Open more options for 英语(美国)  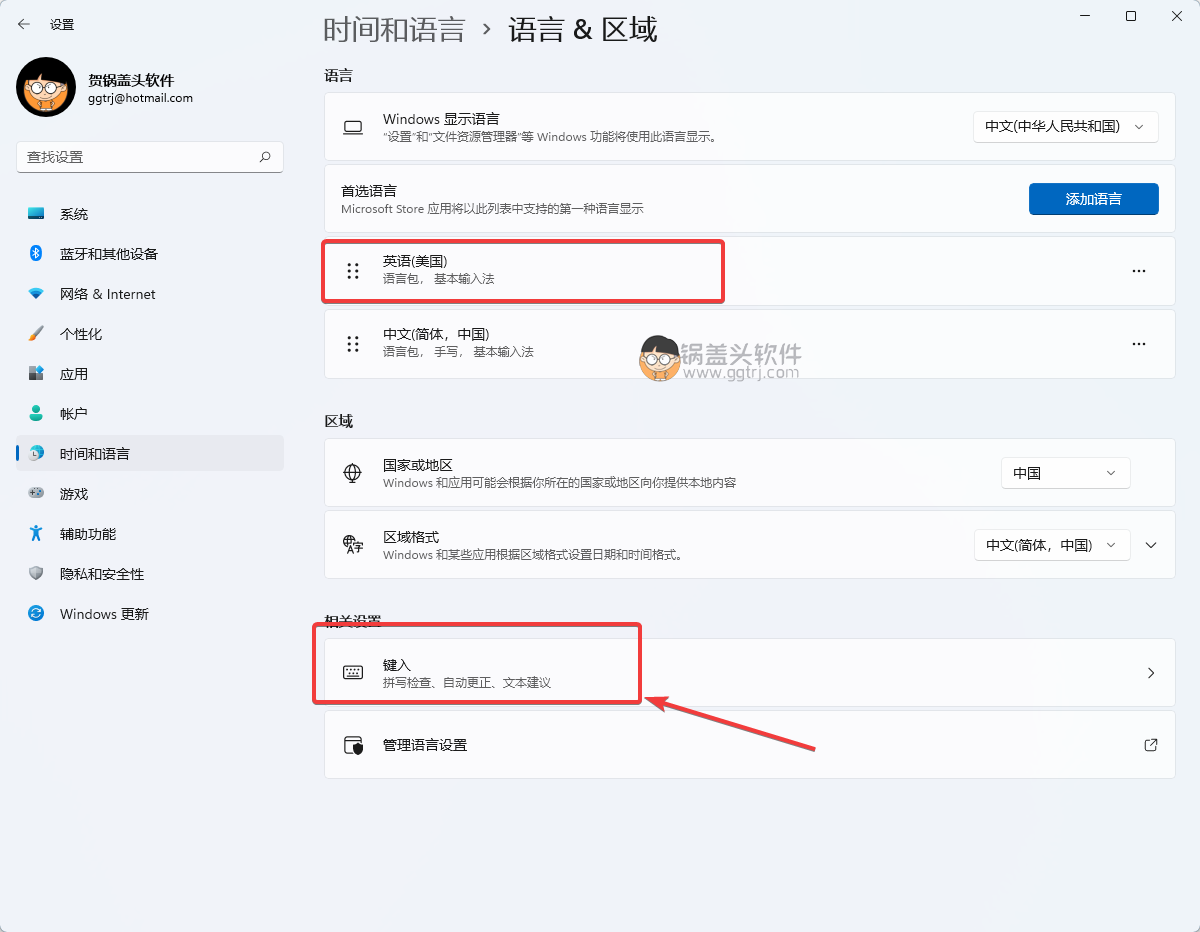click(x=1139, y=271)
